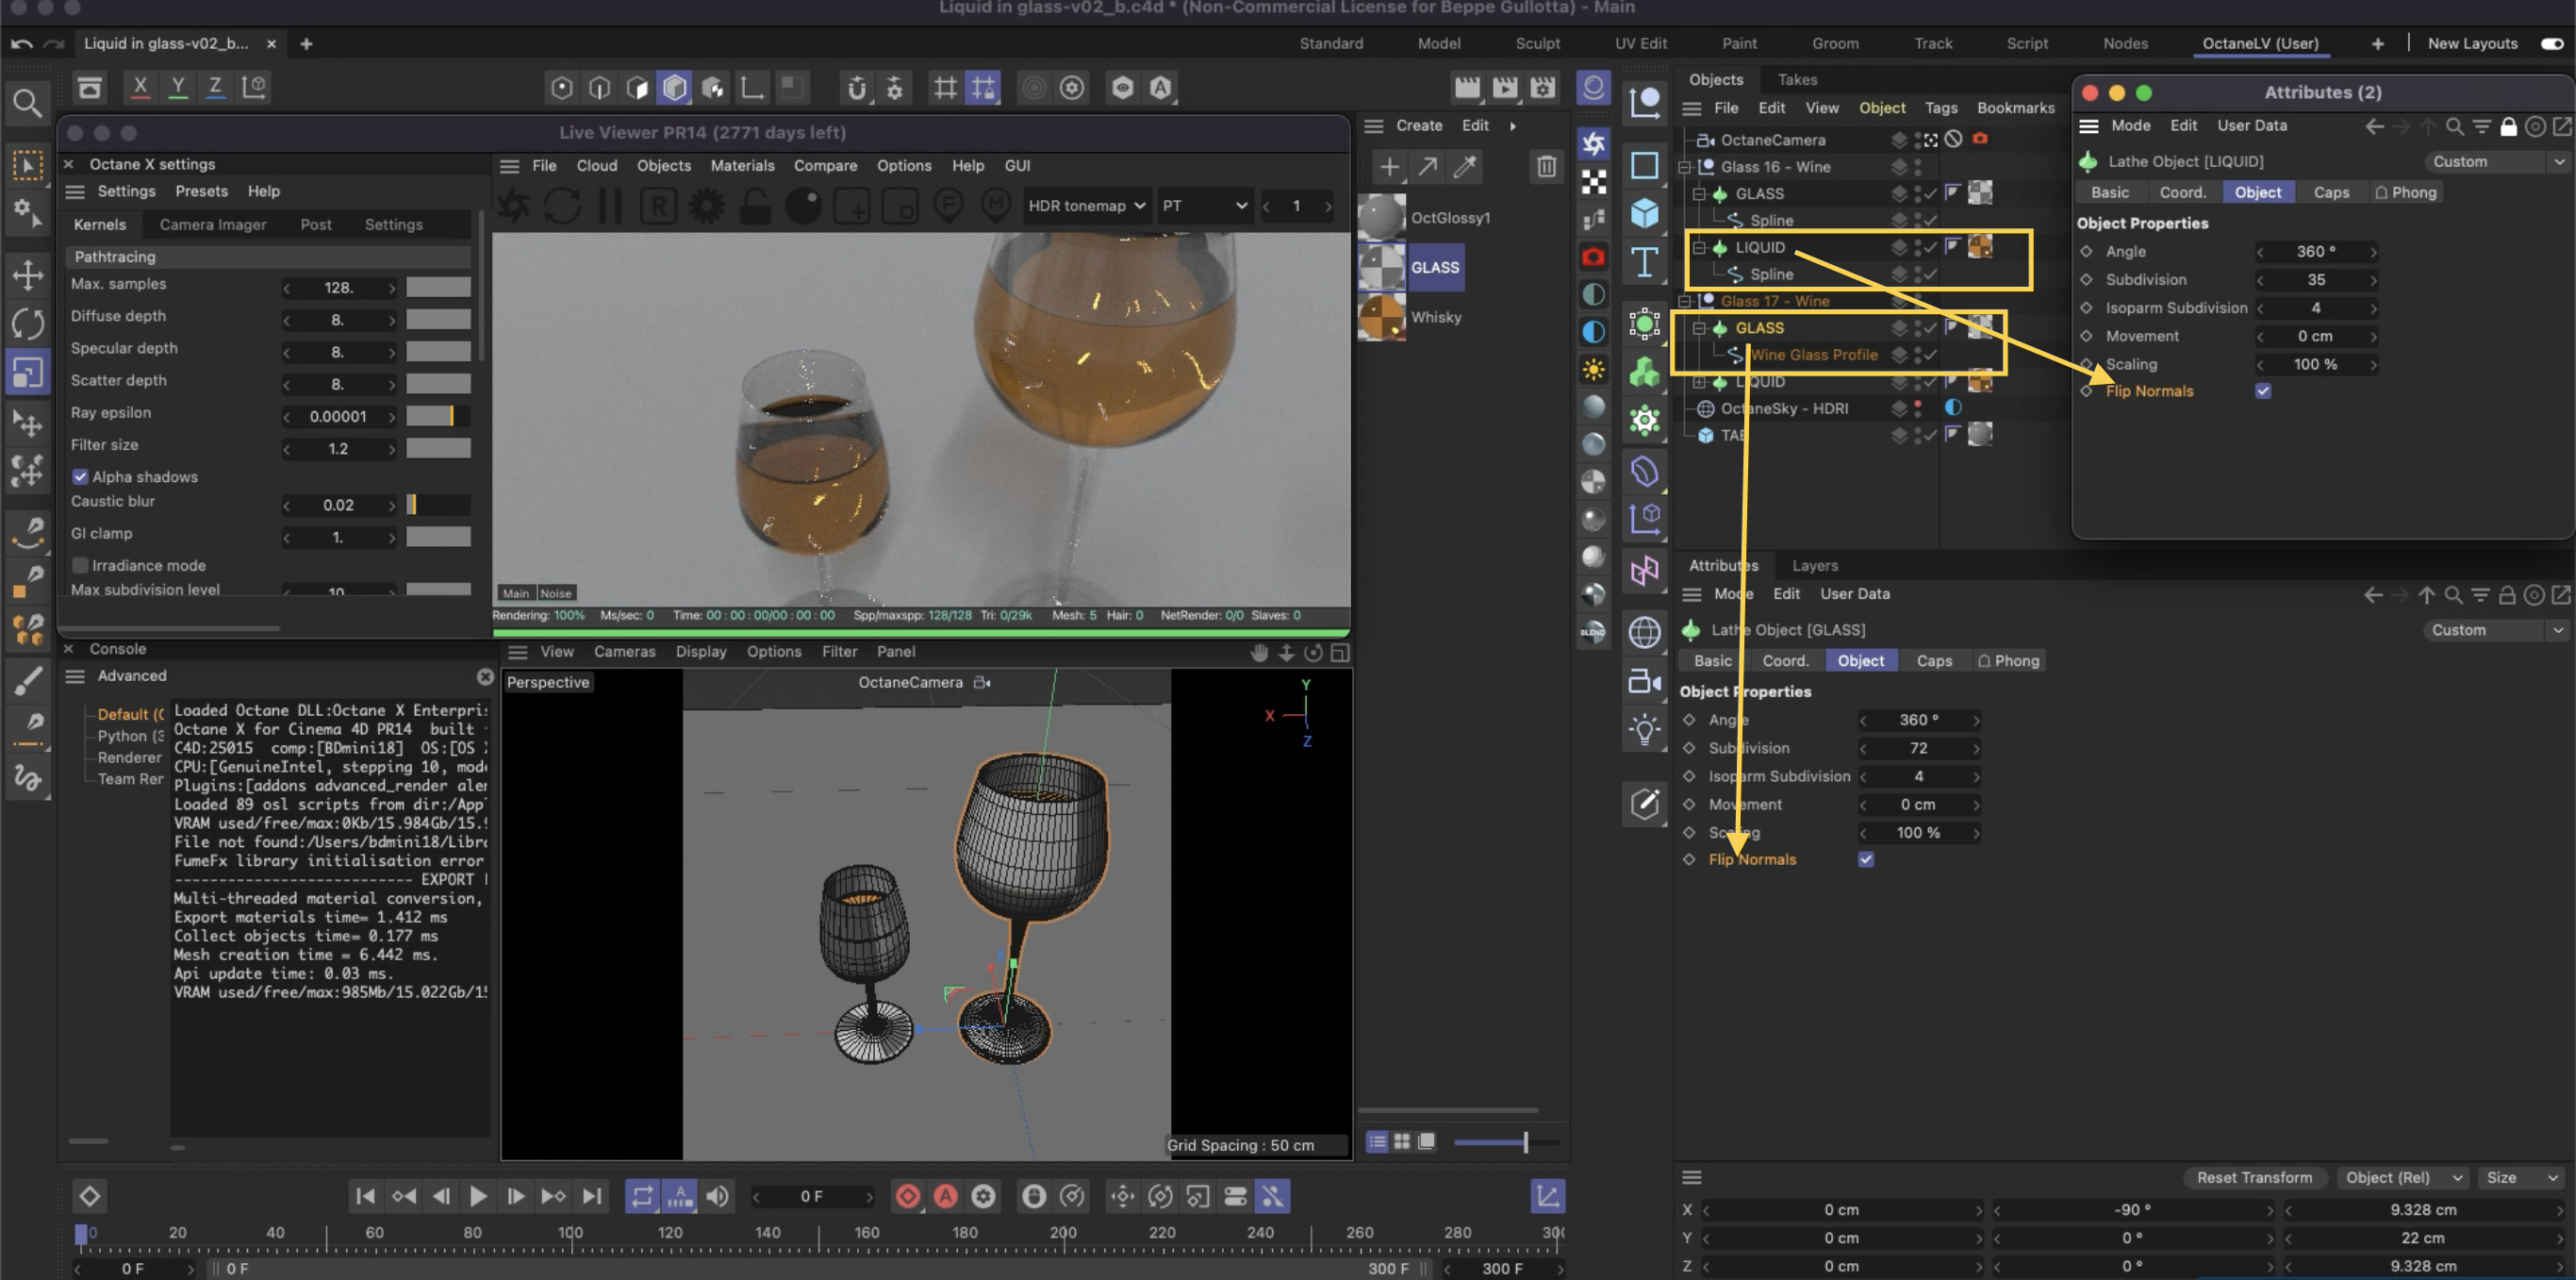Play the timeline animation
The image size is (2576, 1280).
pyautogui.click(x=478, y=1196)
